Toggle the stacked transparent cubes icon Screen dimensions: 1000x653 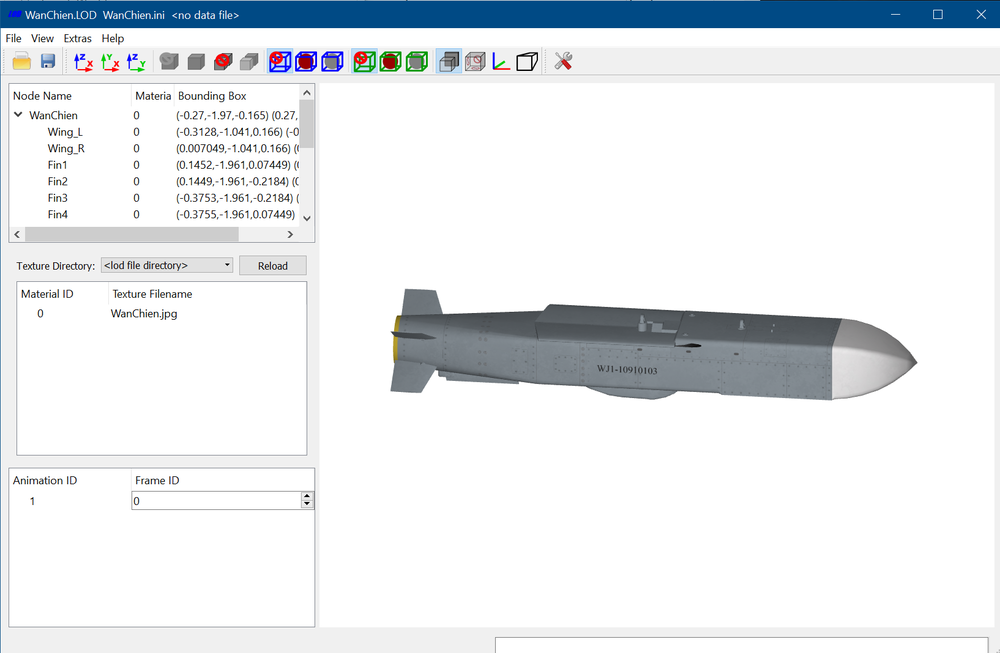449,61
